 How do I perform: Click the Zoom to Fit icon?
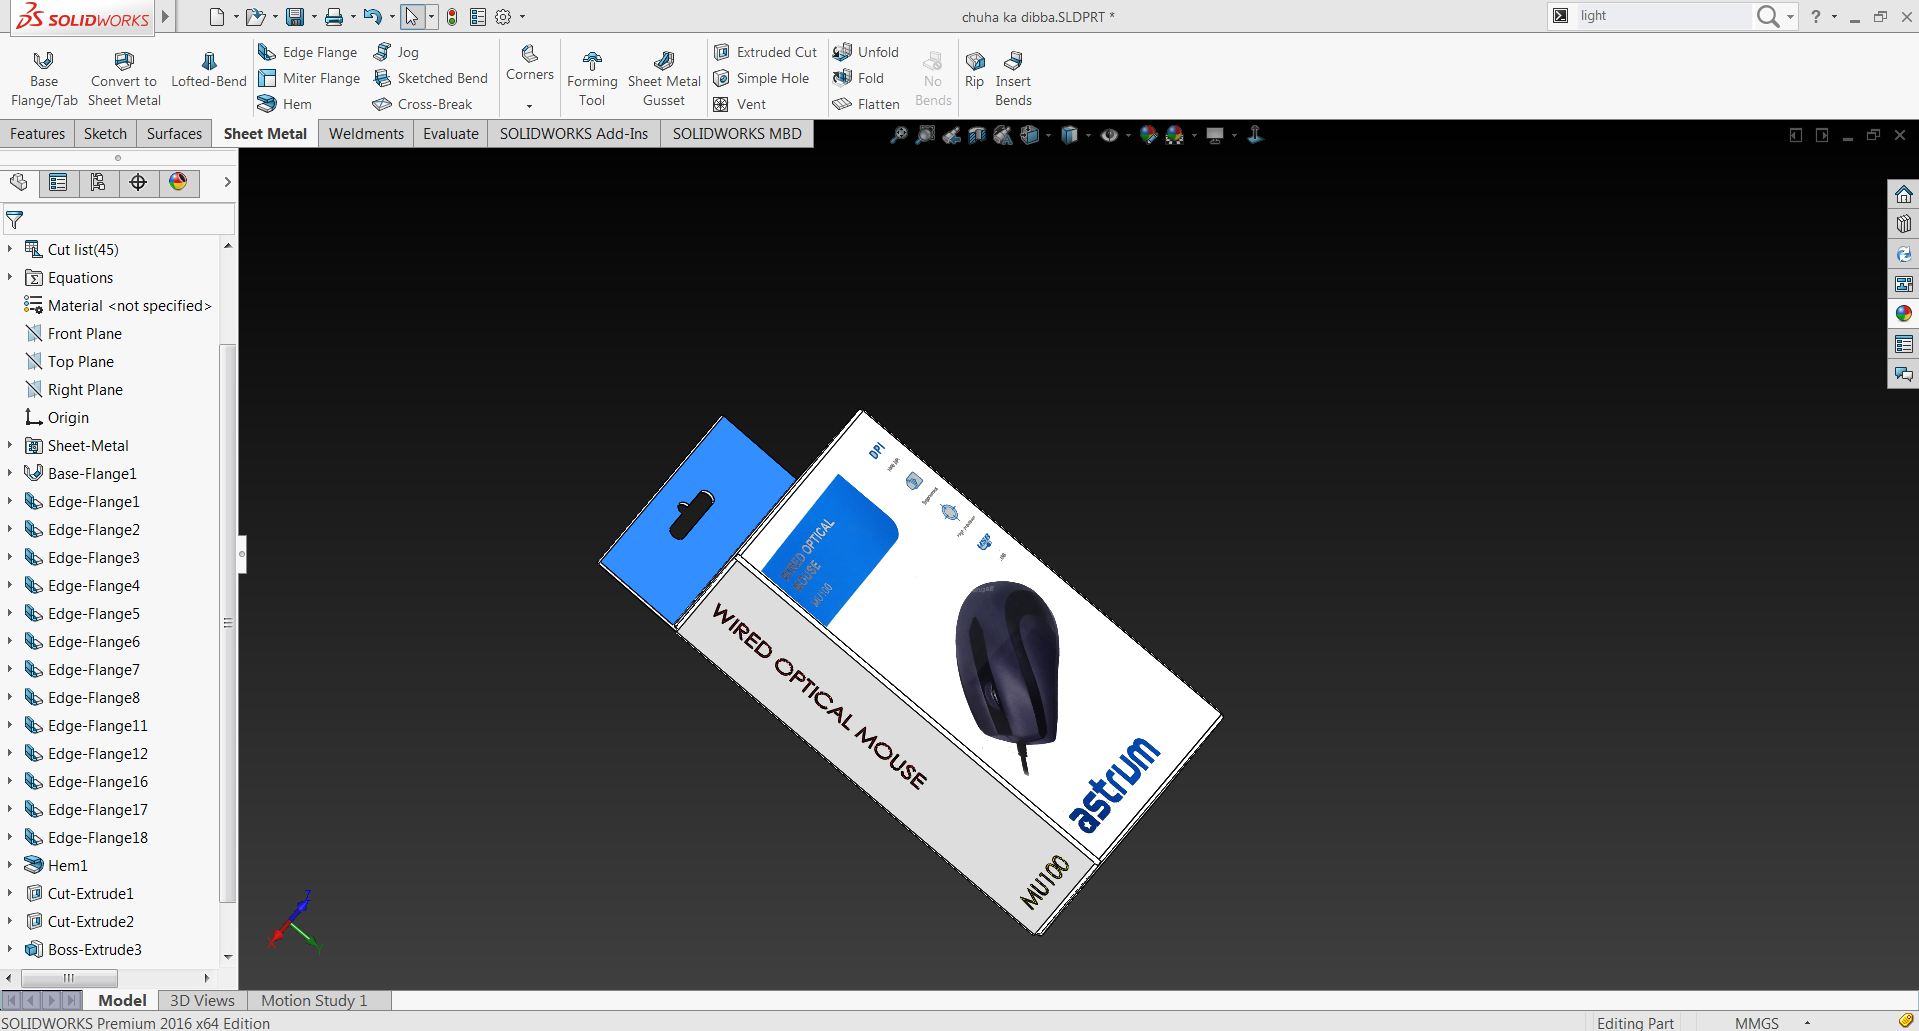tap(899, 135)
